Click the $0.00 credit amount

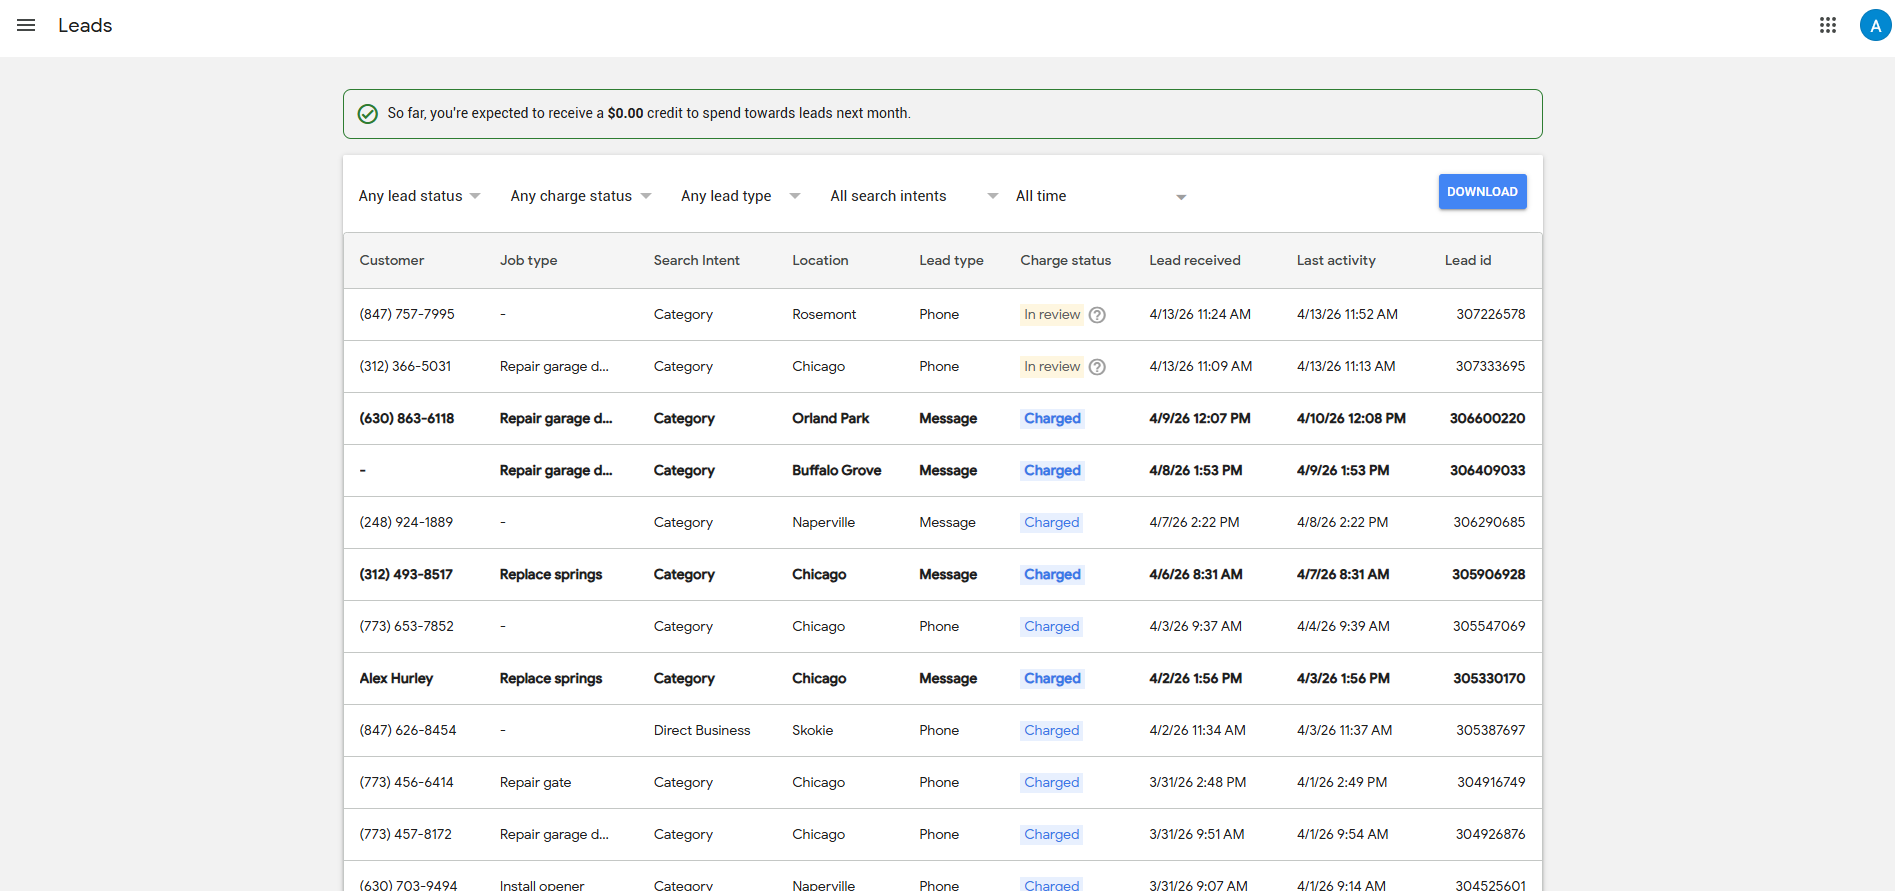point(625,113)
